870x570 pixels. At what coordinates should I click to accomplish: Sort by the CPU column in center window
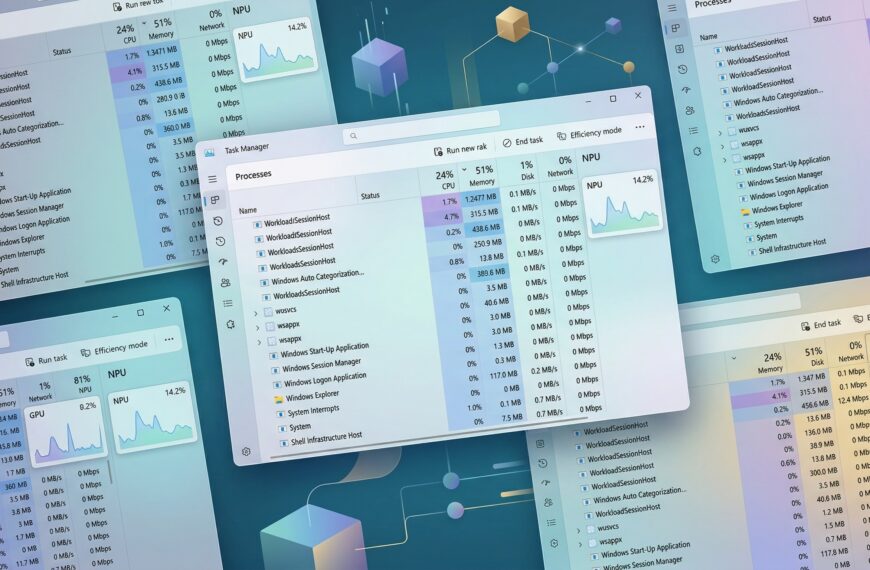pyautogui.click(x=445, y=179)
